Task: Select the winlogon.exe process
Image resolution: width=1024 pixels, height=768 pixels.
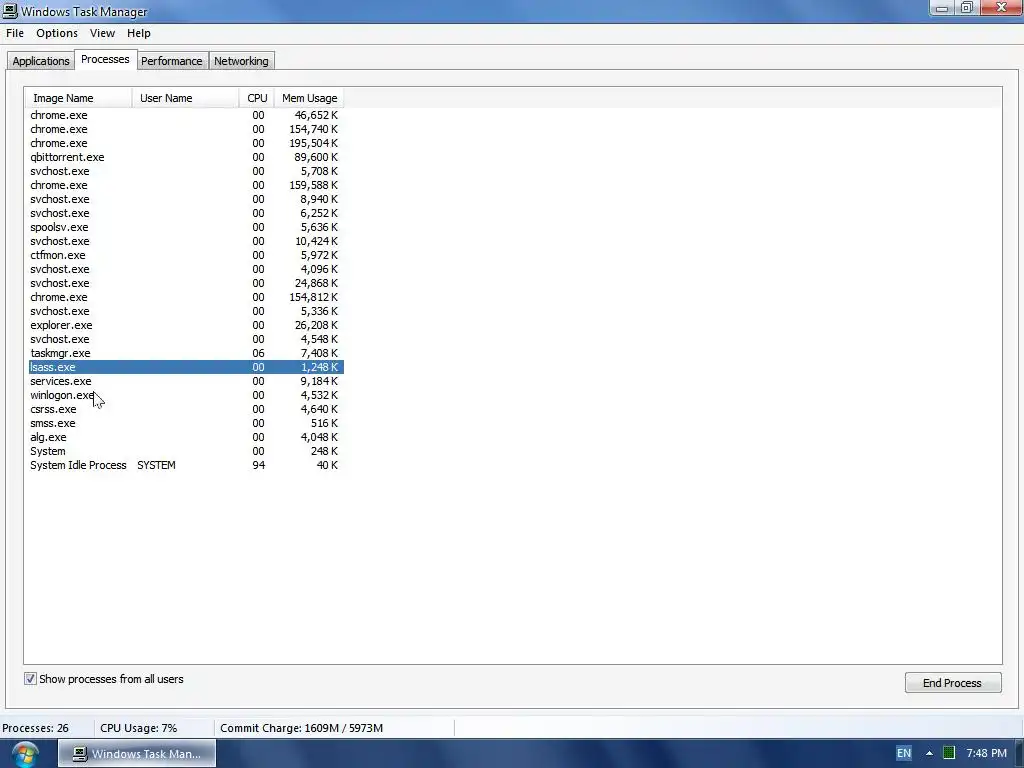Action: coord(186,395)
